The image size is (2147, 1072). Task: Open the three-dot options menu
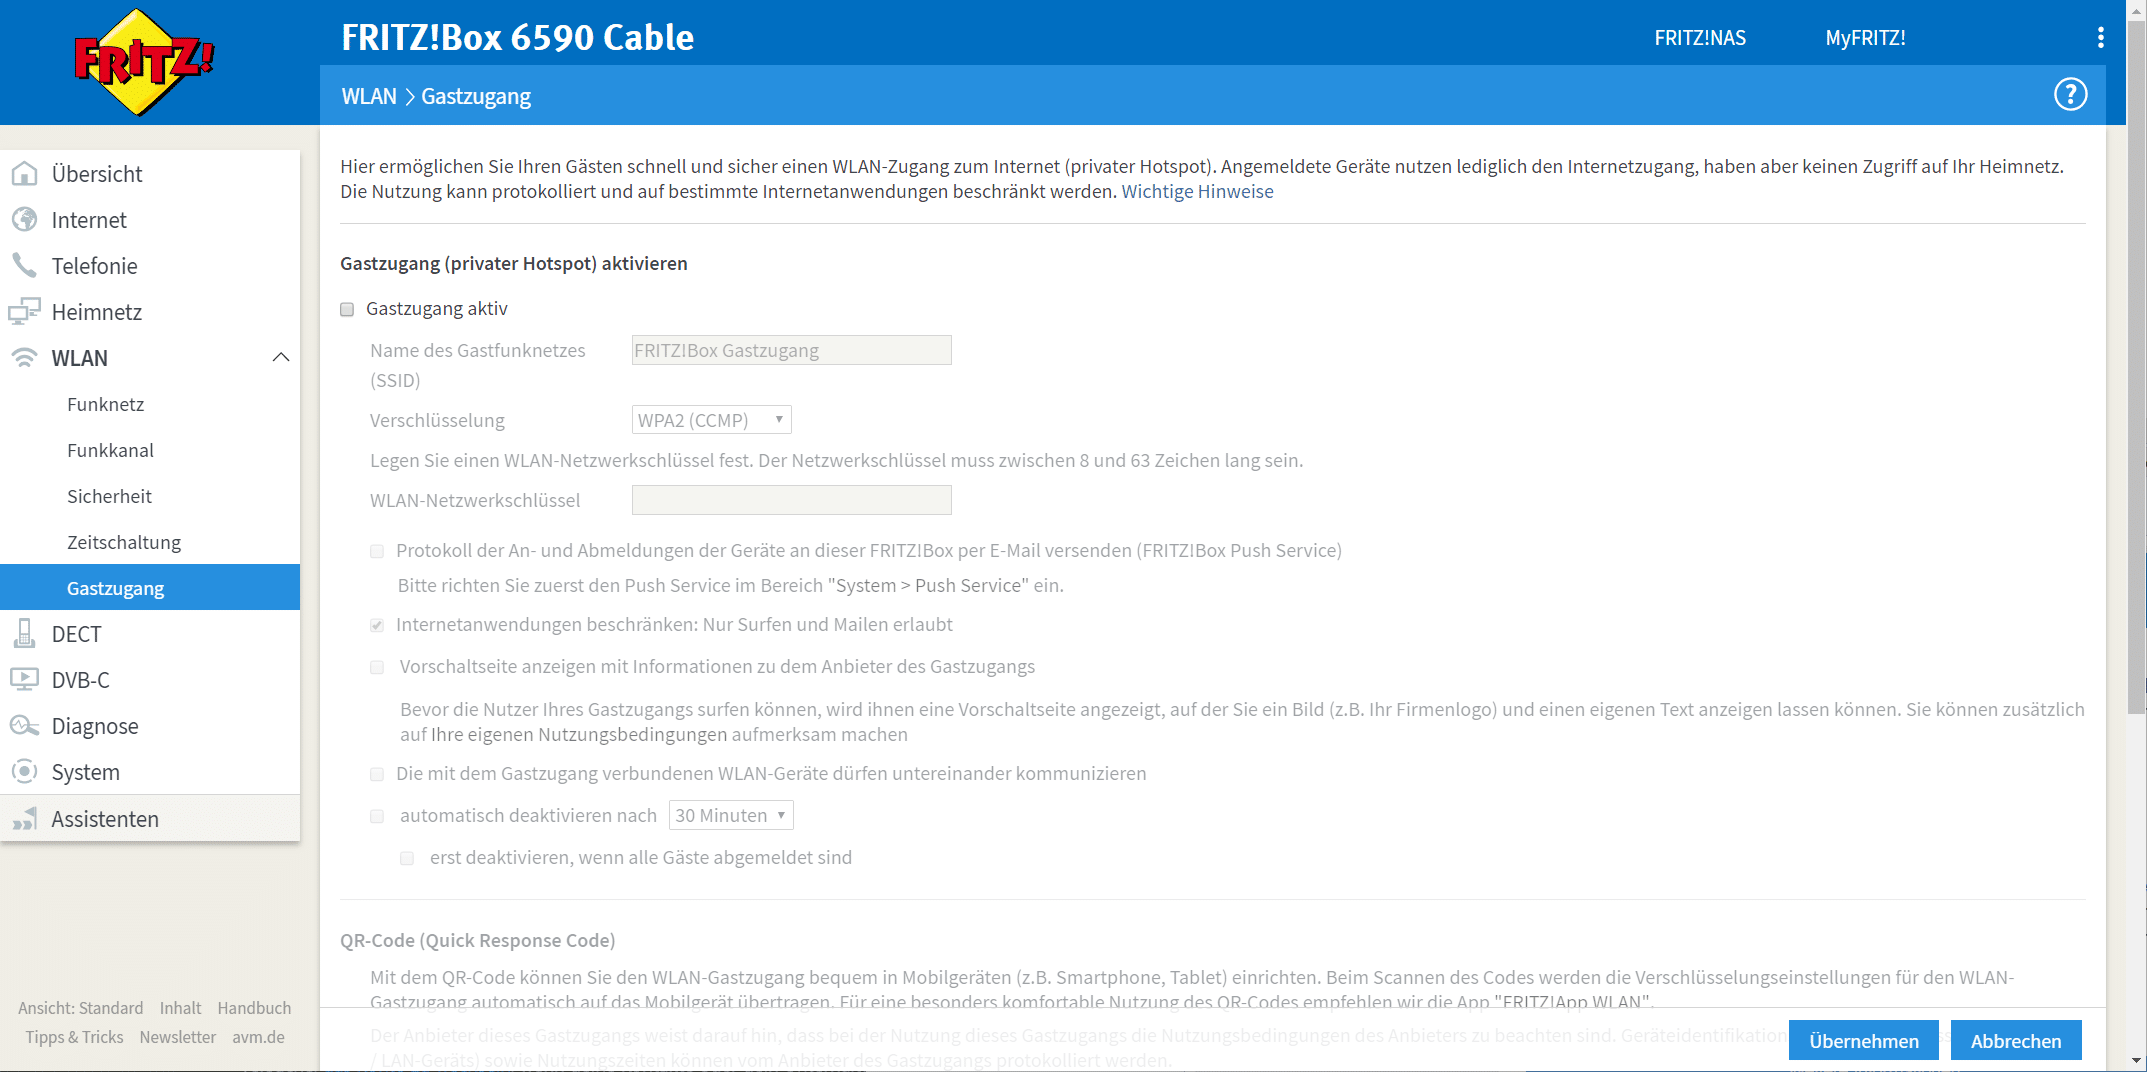(2100, 38)
